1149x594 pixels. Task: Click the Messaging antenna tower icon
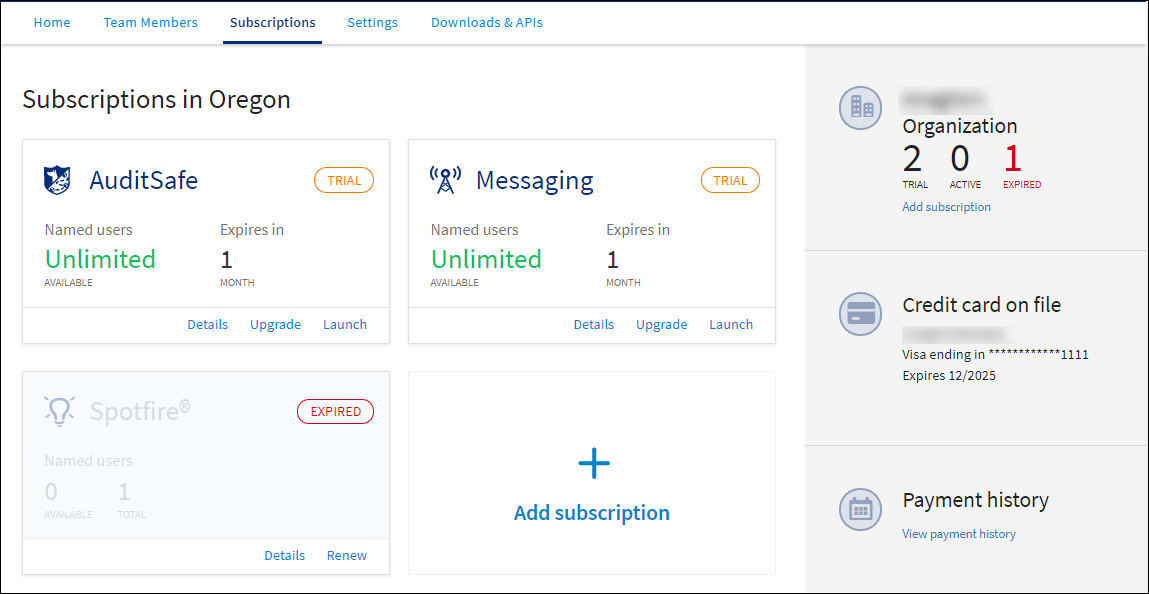coord(444,180)
